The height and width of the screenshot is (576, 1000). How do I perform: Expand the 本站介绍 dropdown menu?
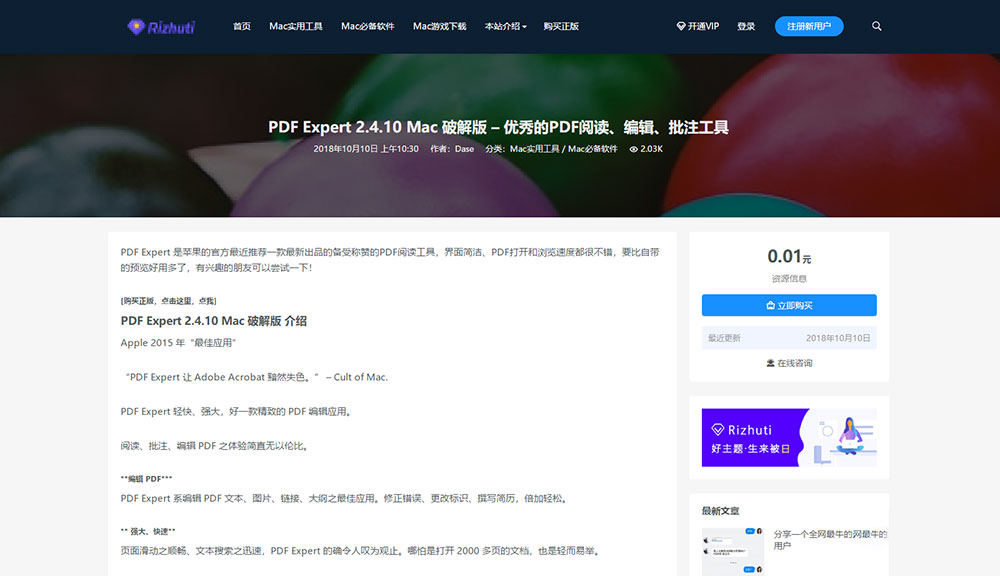(x=505, y=26)
